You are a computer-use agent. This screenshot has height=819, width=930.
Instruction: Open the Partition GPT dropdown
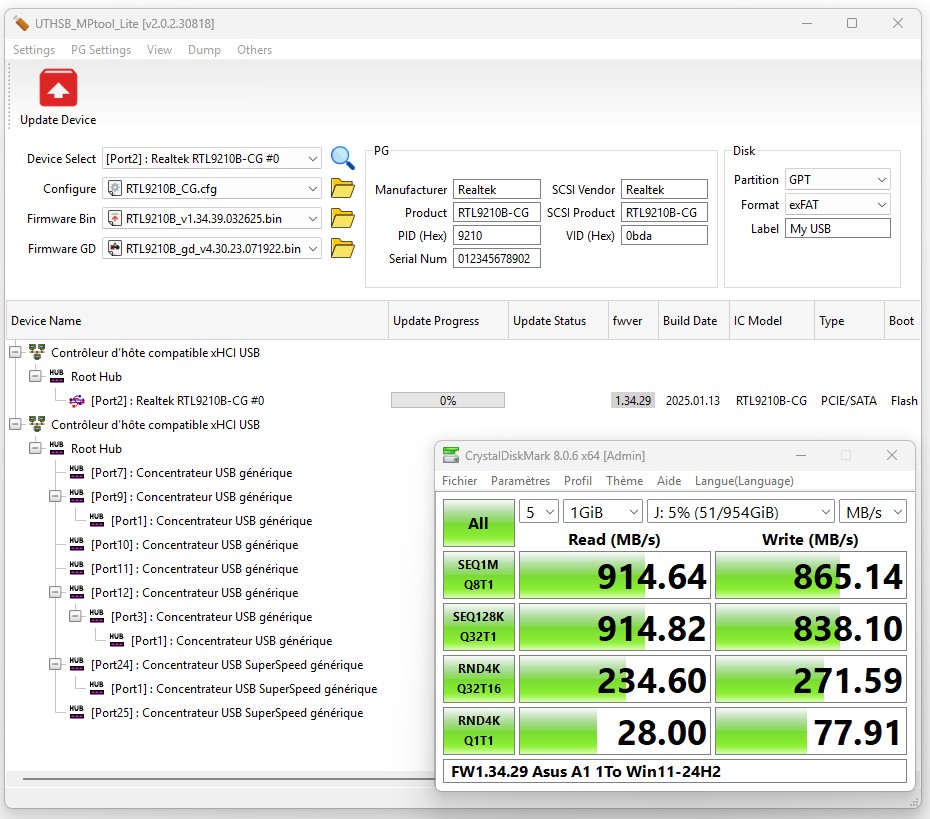[837, 180]
